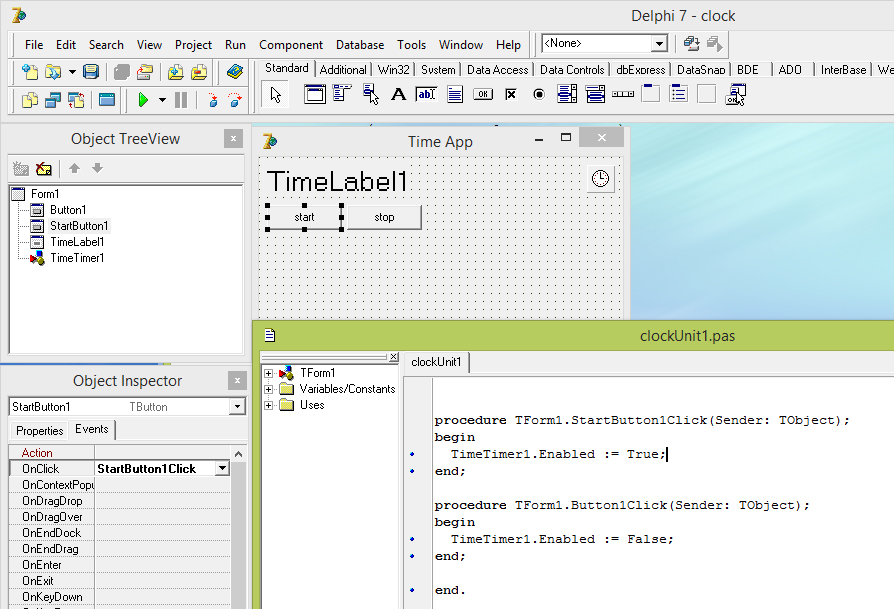The image size is (894, 609).
Task: Click the Save Current Desktop icon
Action: 692,43
